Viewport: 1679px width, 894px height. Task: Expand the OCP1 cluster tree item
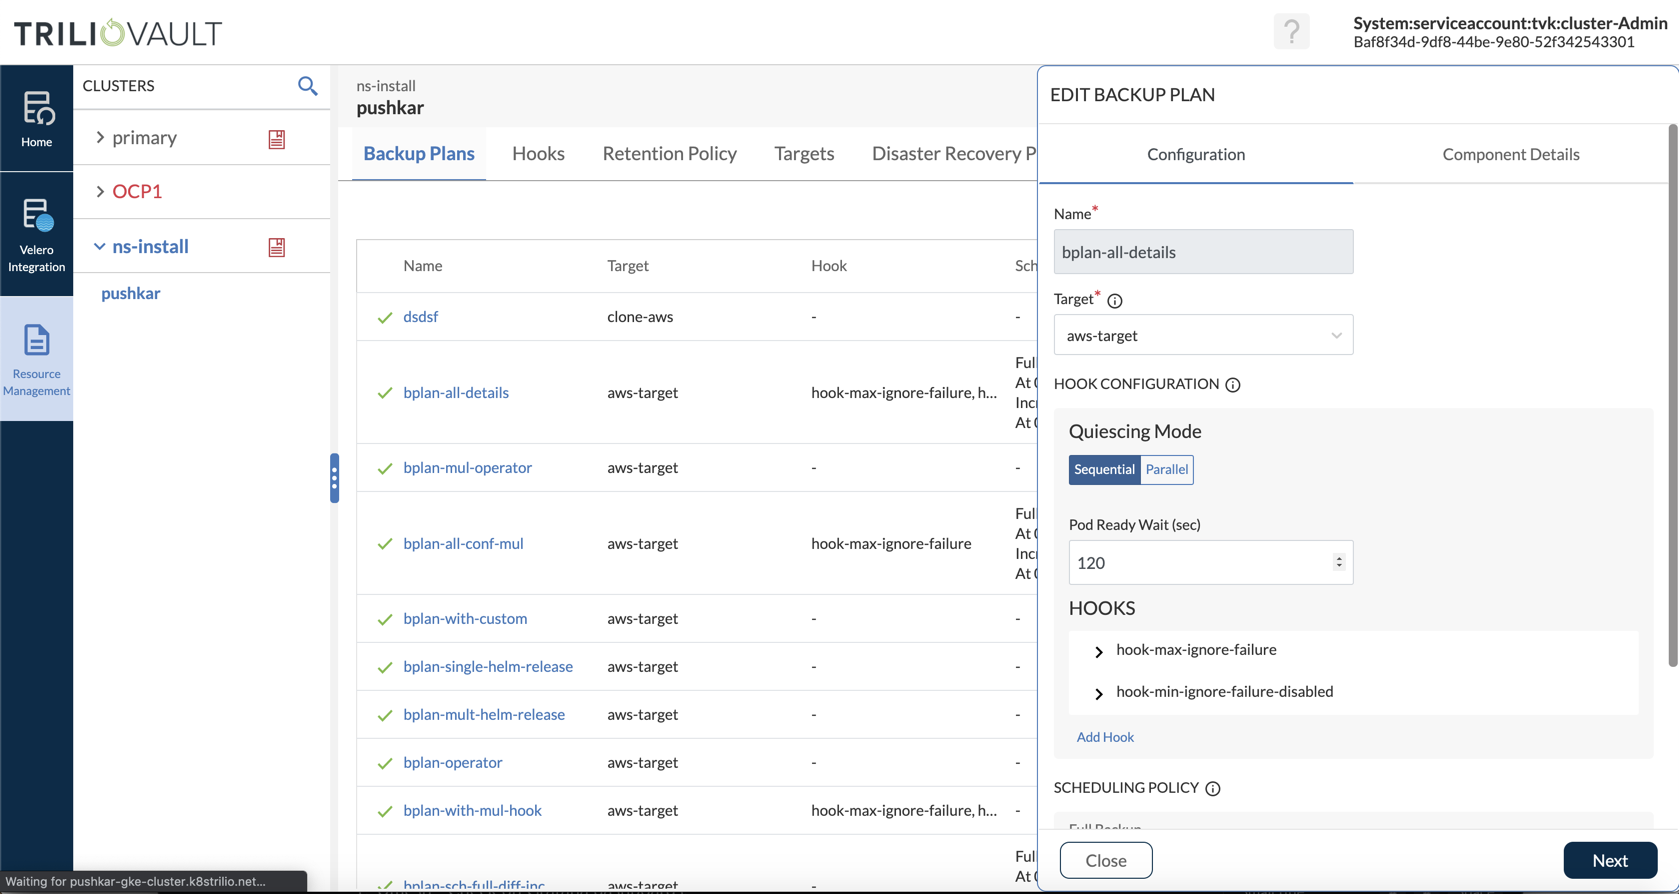click(100, 191)
